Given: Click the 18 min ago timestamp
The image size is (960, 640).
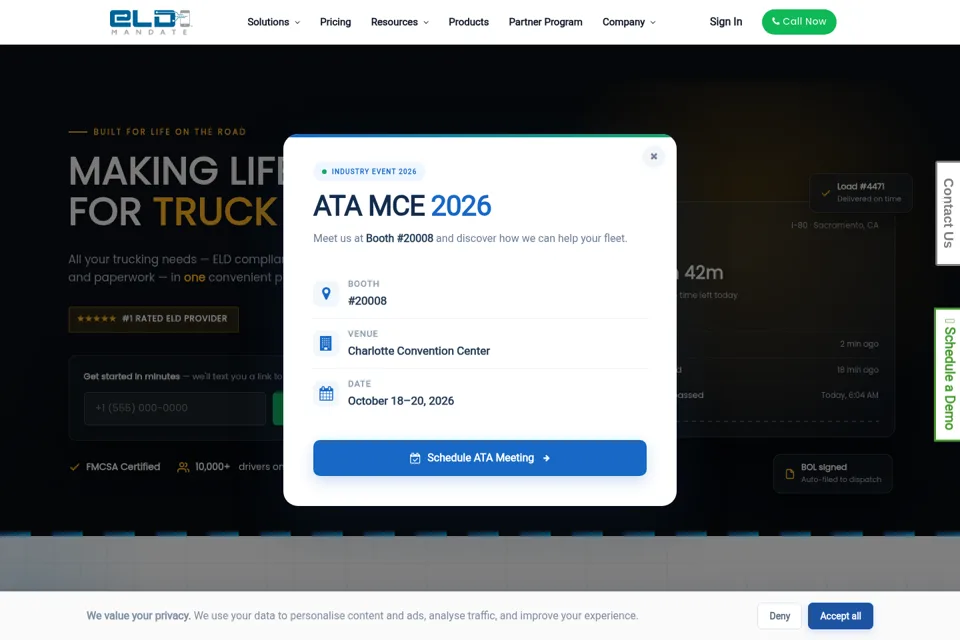Looking at the screenshot, I should click(857, 369).
